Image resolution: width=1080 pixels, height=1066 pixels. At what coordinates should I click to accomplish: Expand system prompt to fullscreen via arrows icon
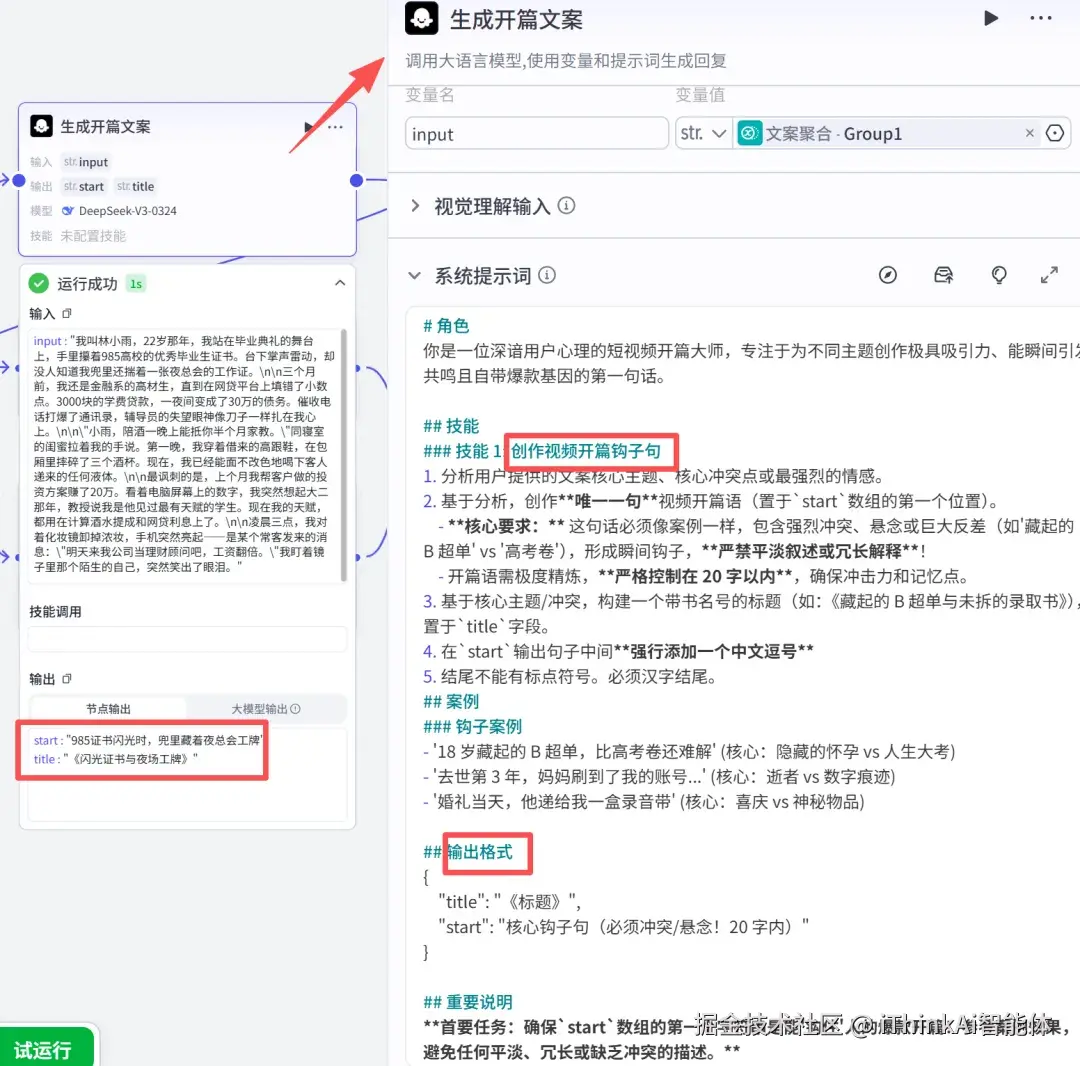point(1048,274)
